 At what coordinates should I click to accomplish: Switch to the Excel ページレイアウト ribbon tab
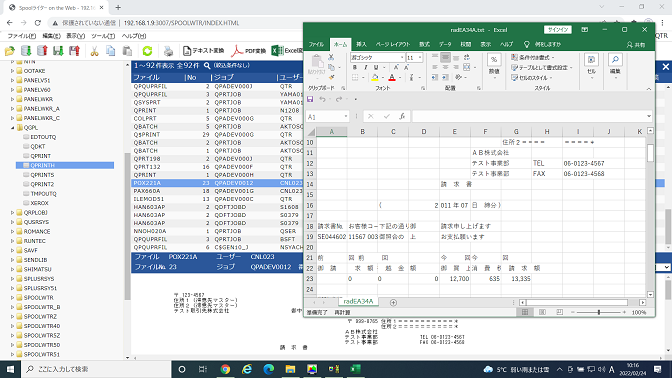coord(393,44)
